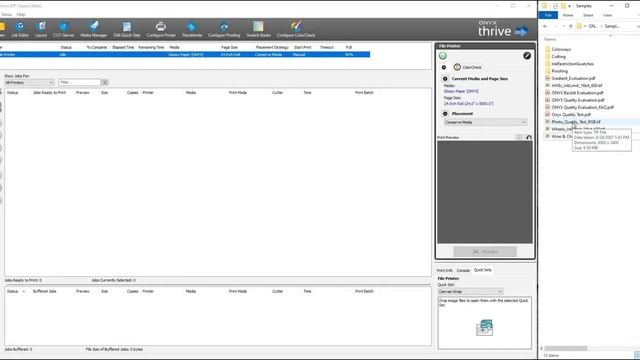The image size is (640, 360).
Task: Click the Explorer back arrow
Action: [545, 26]
